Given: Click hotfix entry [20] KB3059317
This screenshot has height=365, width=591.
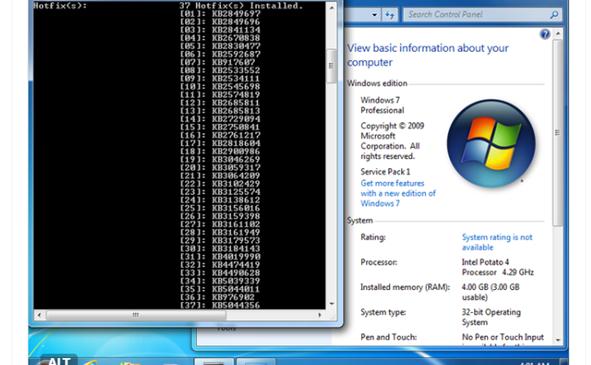Looking at the screenshot, I should [220, 168].
